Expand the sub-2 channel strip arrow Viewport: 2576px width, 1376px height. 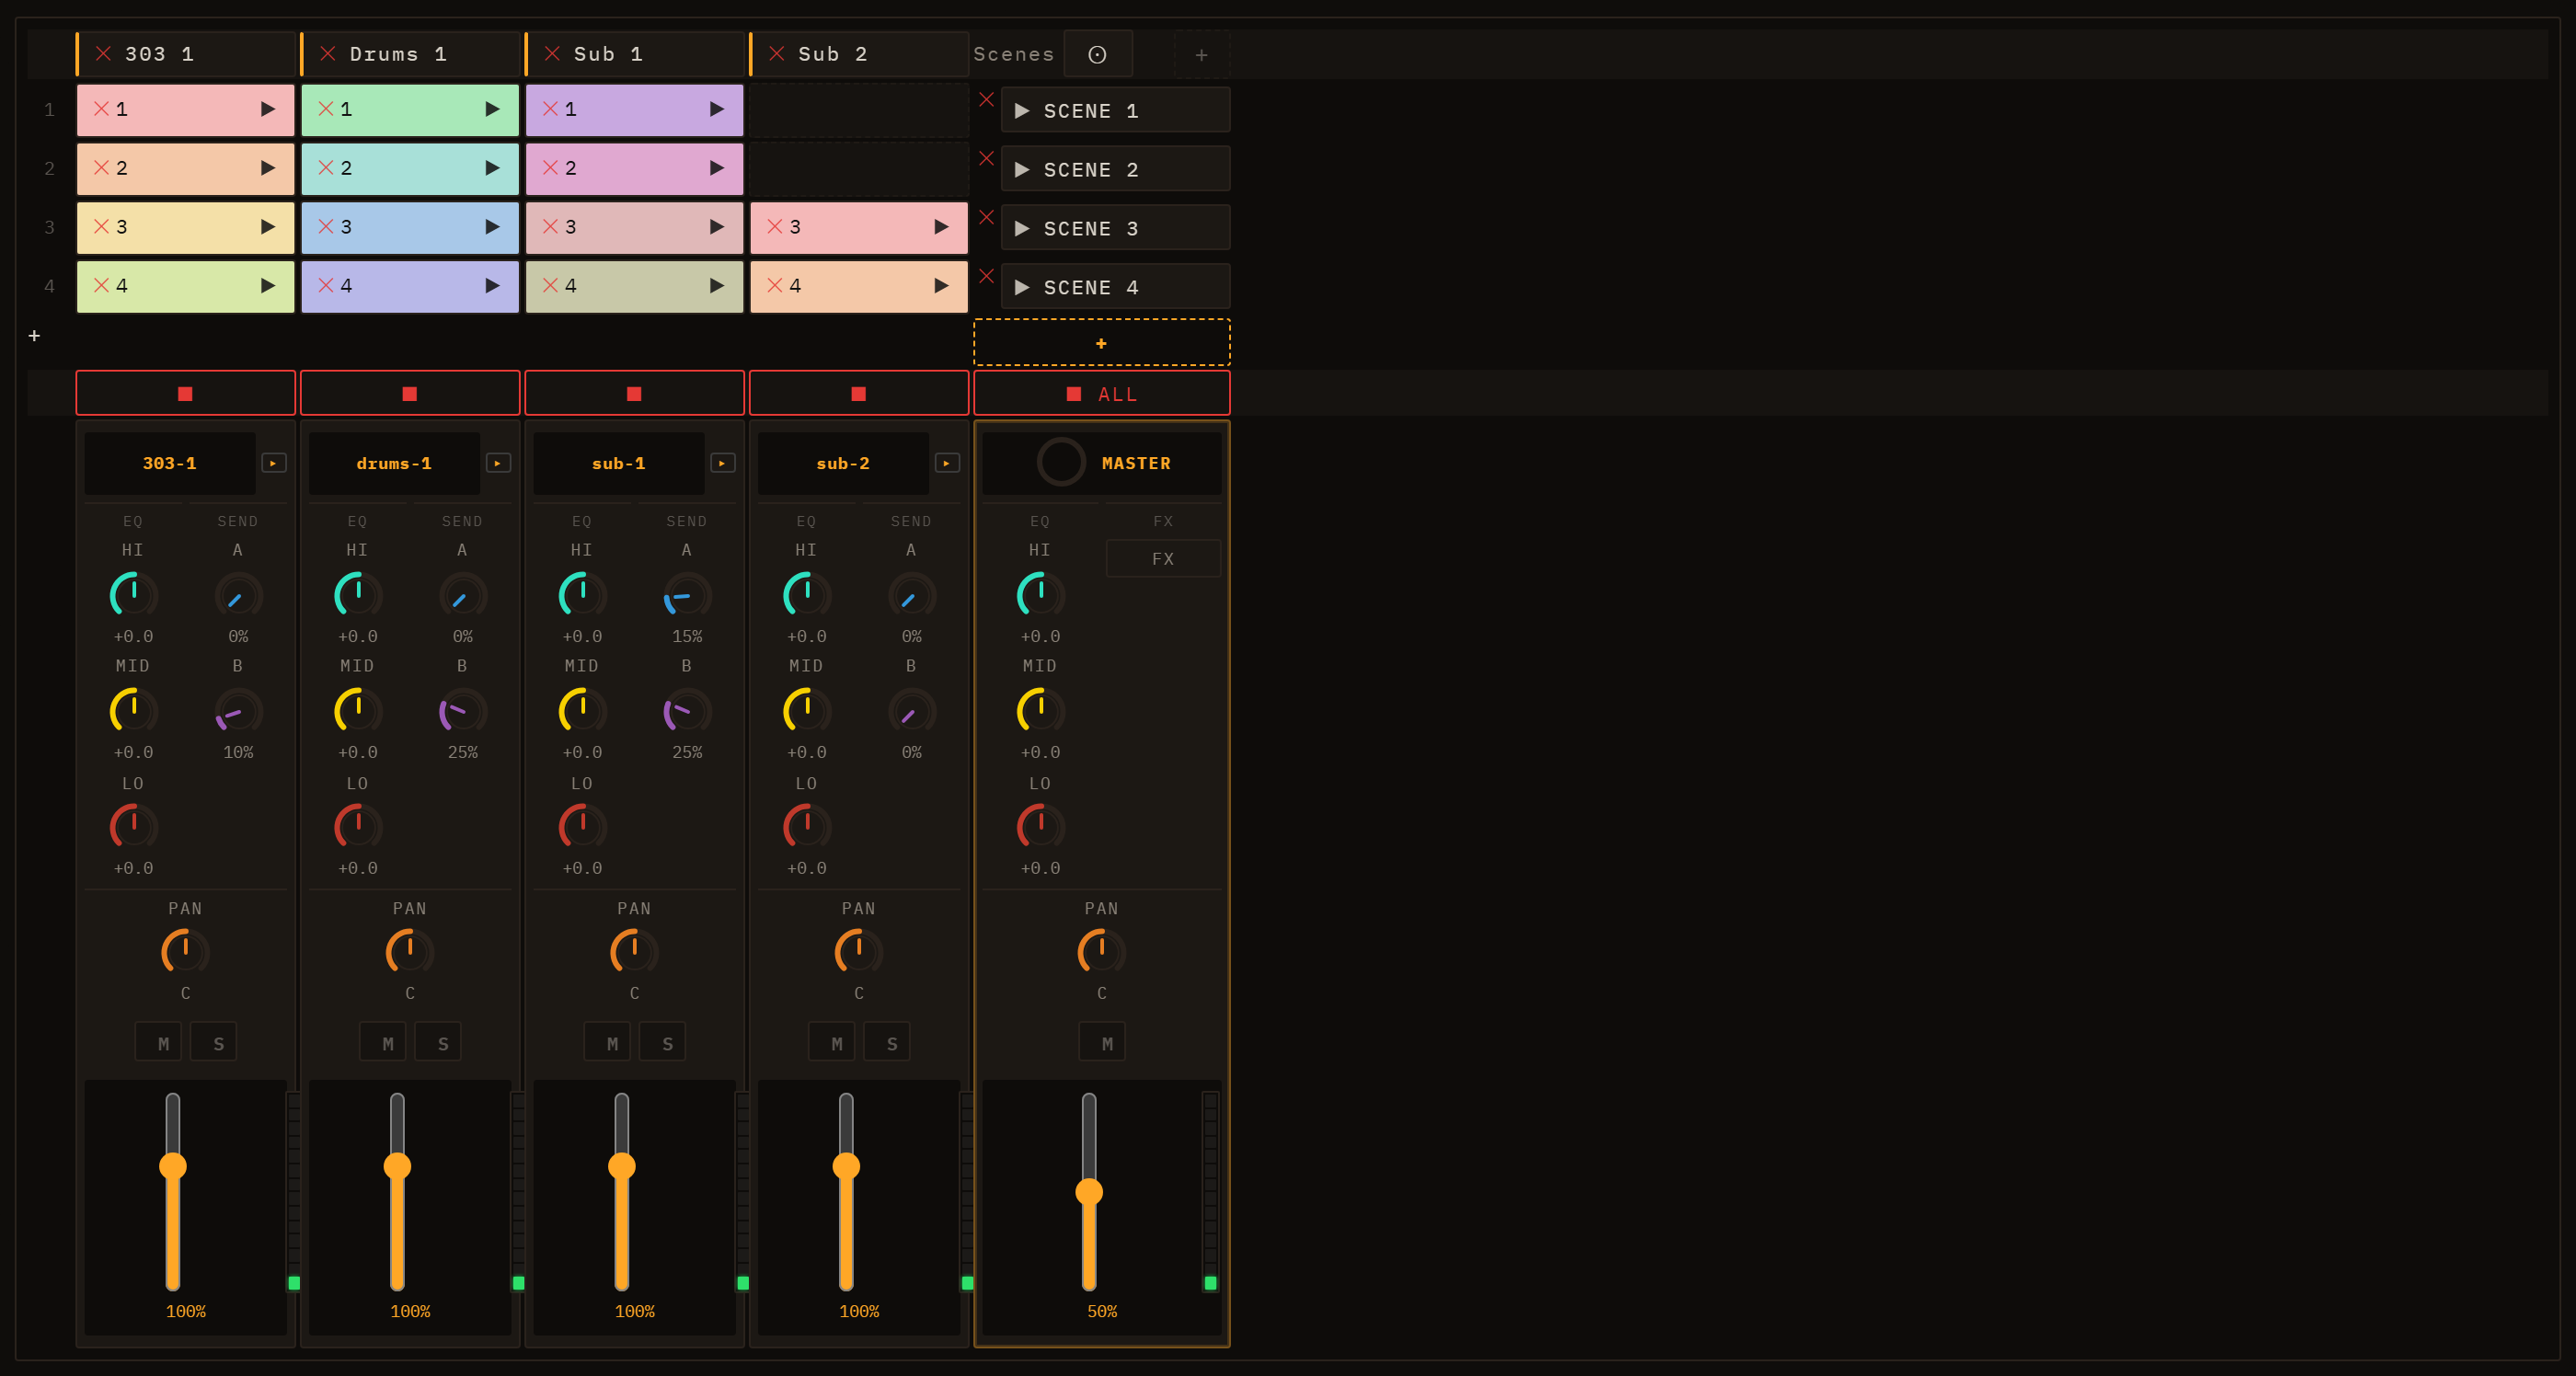947,463
